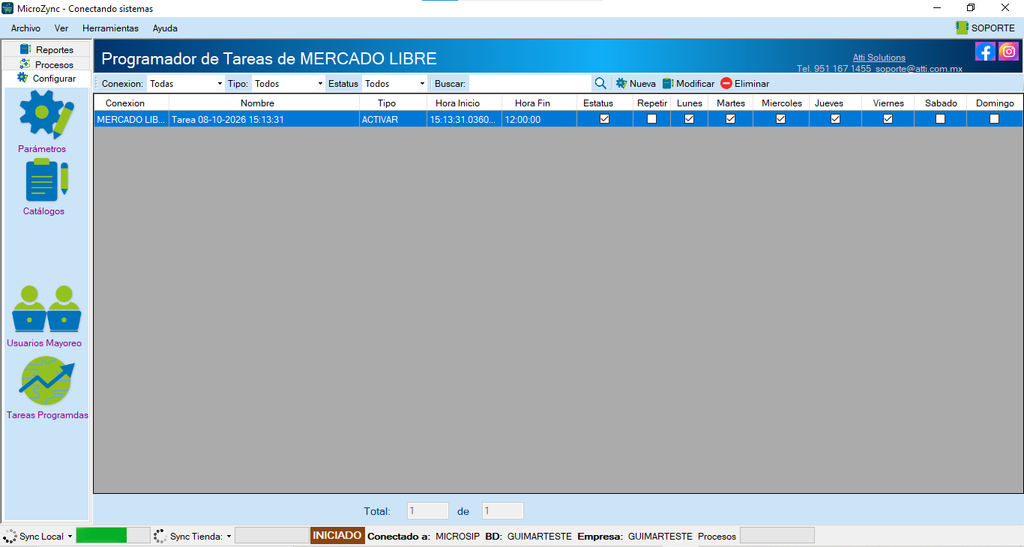
Task: Click the green Sync Local progress bar
Action: point(112,536)
